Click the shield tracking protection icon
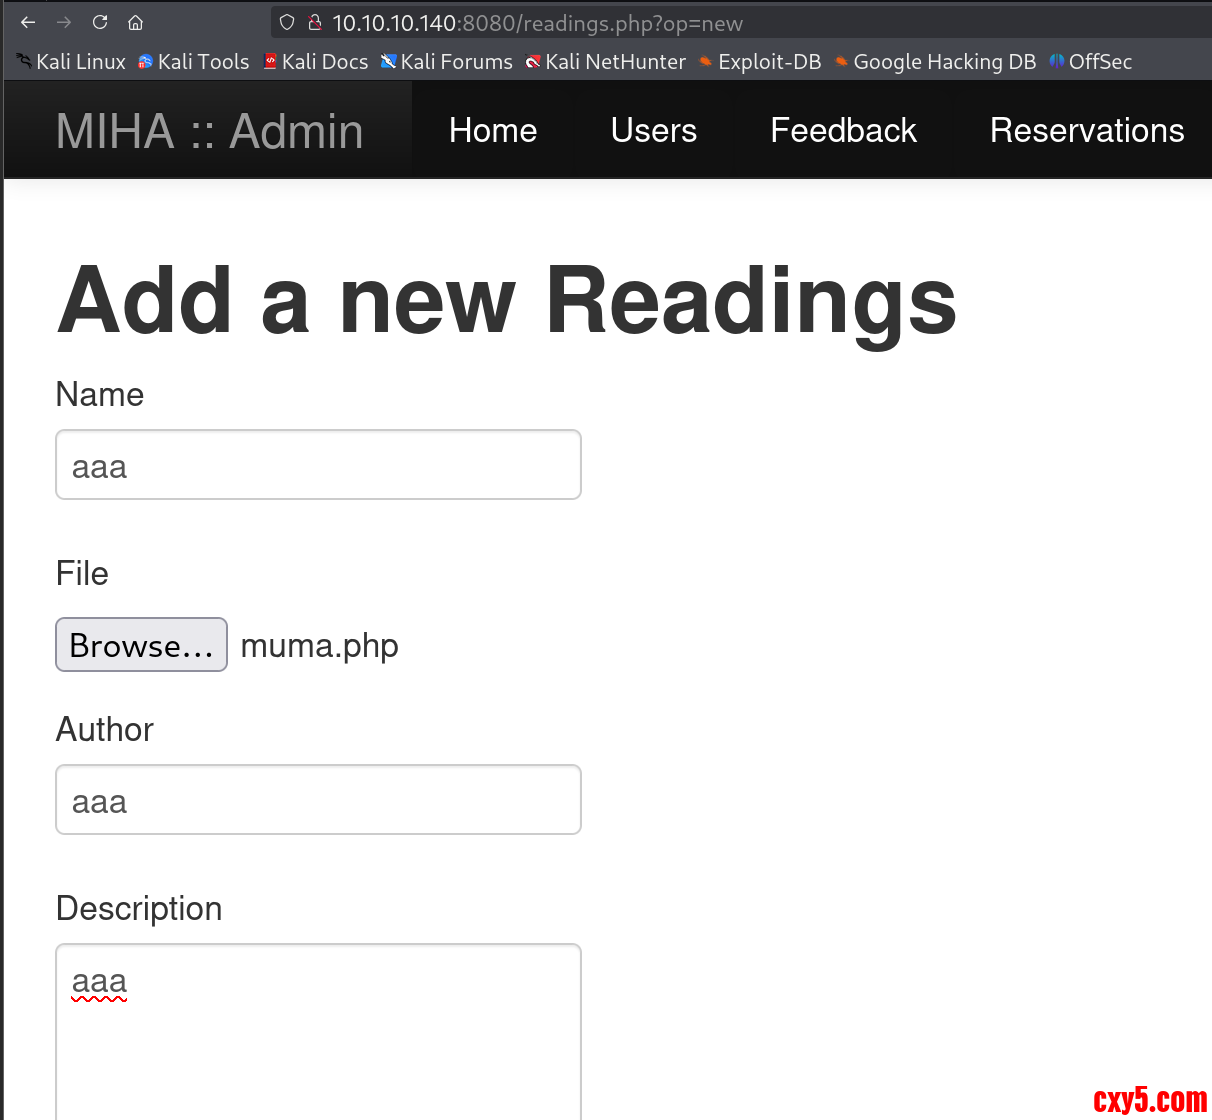Viewport: 1212px width, 1120px height. click(287, 22)
